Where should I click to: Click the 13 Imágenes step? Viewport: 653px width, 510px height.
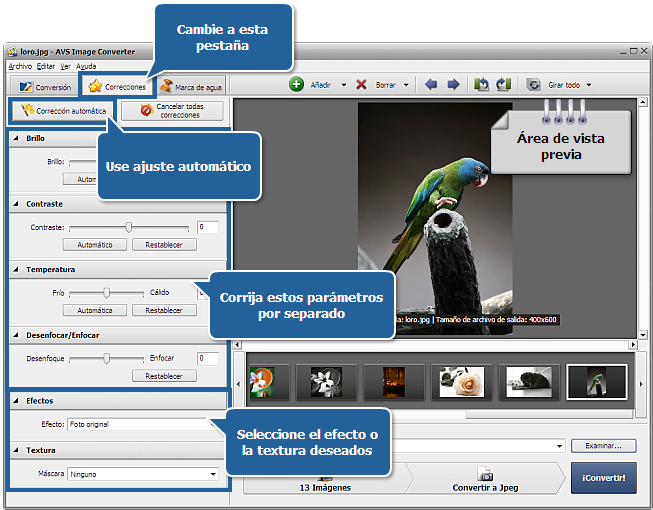[325, 478]
